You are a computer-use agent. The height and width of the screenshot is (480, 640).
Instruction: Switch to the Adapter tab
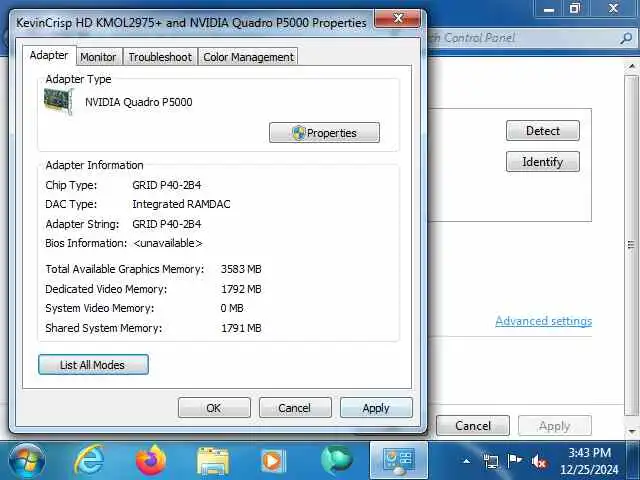pos(49,56)
